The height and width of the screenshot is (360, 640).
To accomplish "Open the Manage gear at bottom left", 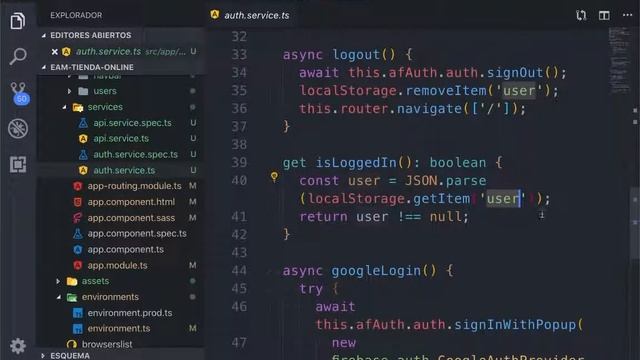I will (x=18, y=346).
